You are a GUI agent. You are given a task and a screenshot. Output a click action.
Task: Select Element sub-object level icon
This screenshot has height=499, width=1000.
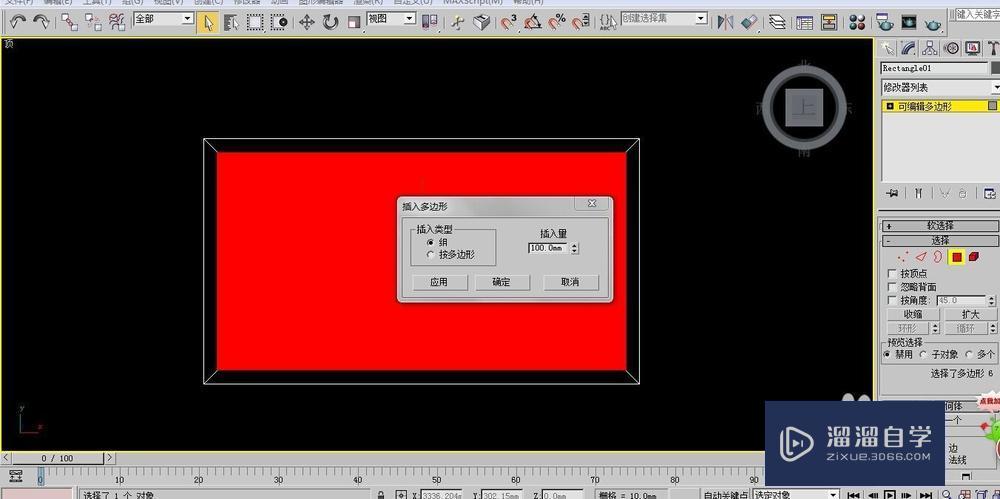[973, 257]
